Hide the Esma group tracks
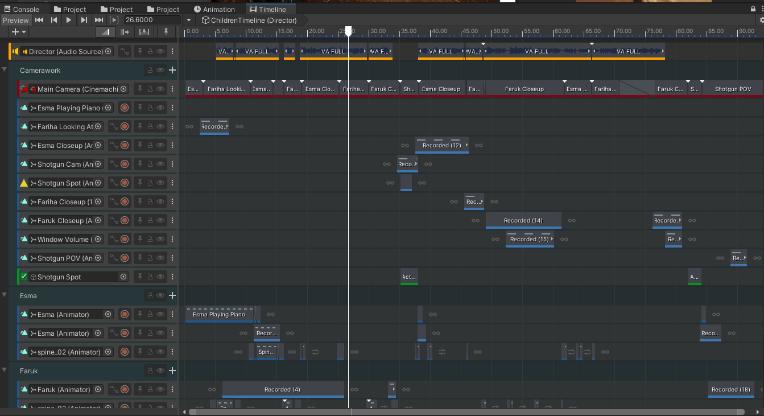764x416 pixels. coord(160,296)
